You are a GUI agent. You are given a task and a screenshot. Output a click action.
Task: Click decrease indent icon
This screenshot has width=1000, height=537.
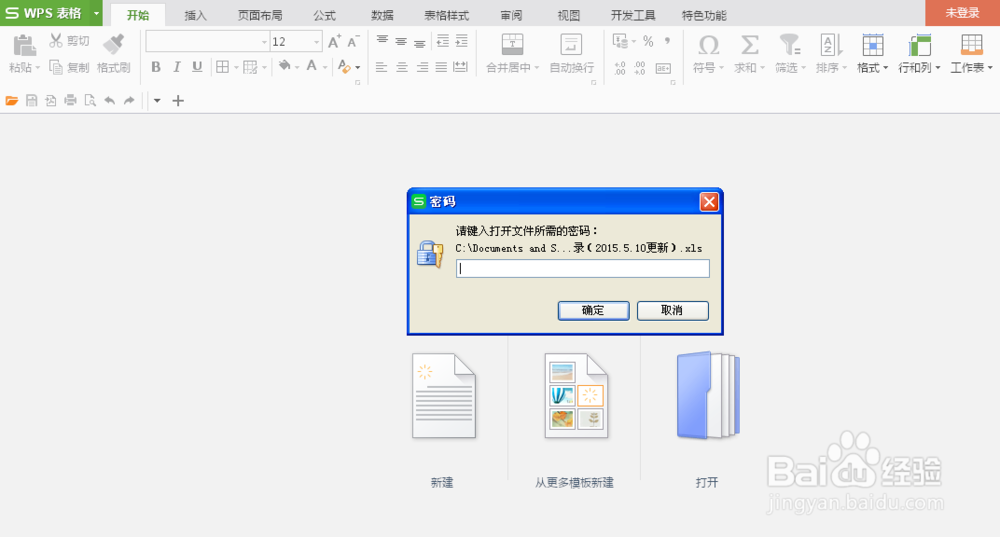[x=443, y=41]
